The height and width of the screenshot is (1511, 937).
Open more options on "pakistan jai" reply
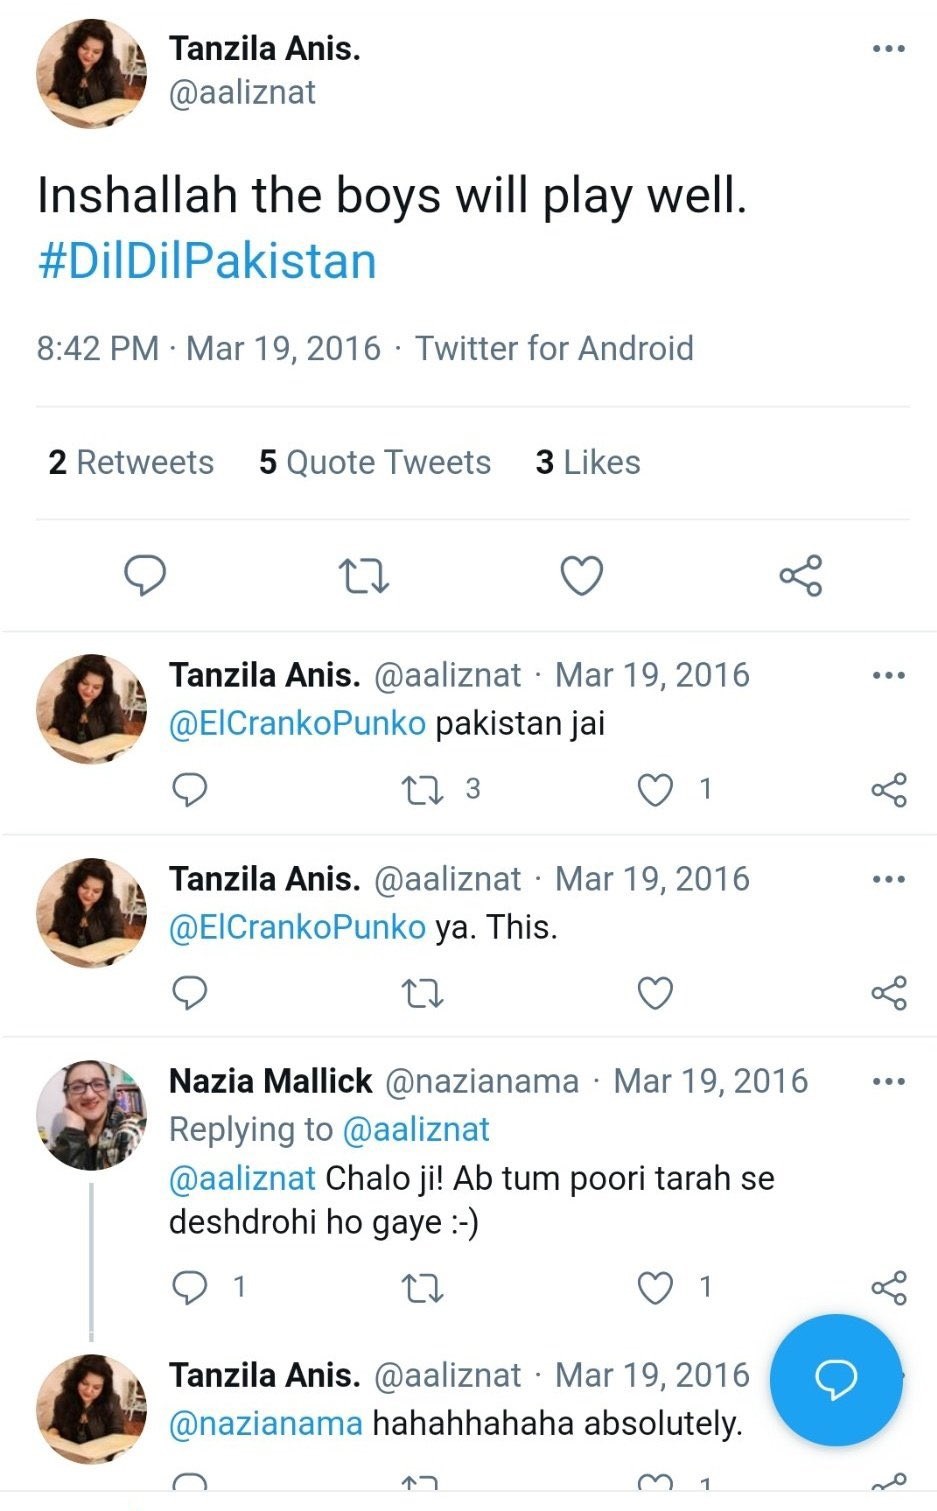coord(888,676)
